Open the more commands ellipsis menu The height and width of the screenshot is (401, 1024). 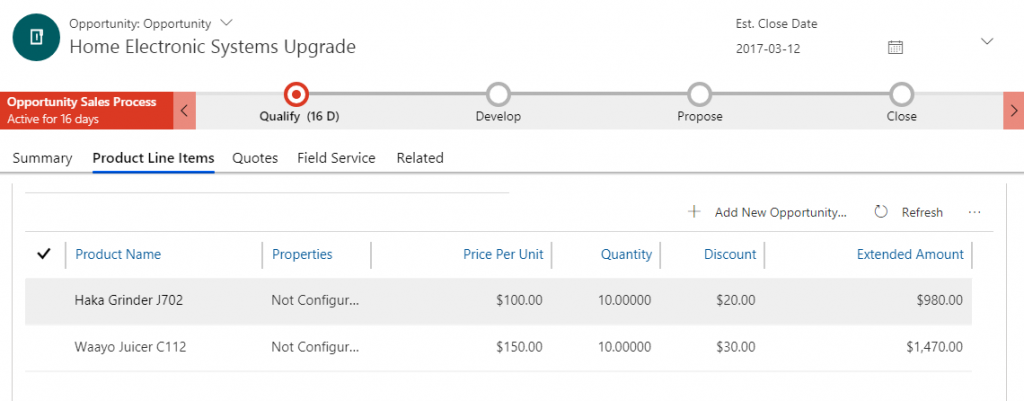point(975,212)
